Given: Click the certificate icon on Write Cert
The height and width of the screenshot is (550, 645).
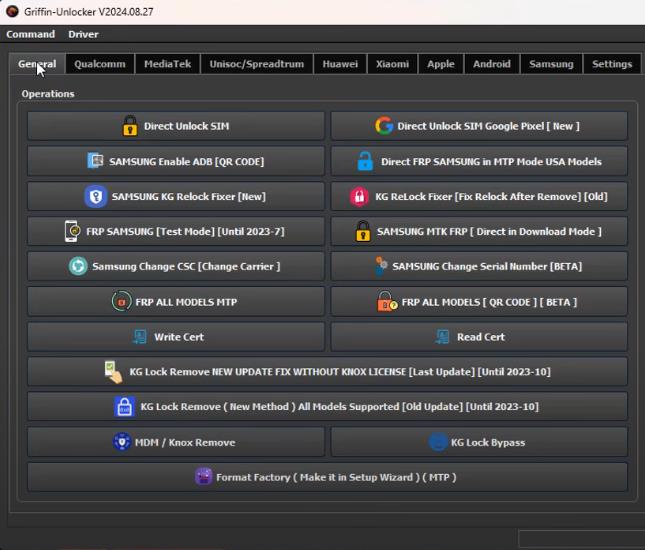Looking at the screenshot, I should point(139,337).
